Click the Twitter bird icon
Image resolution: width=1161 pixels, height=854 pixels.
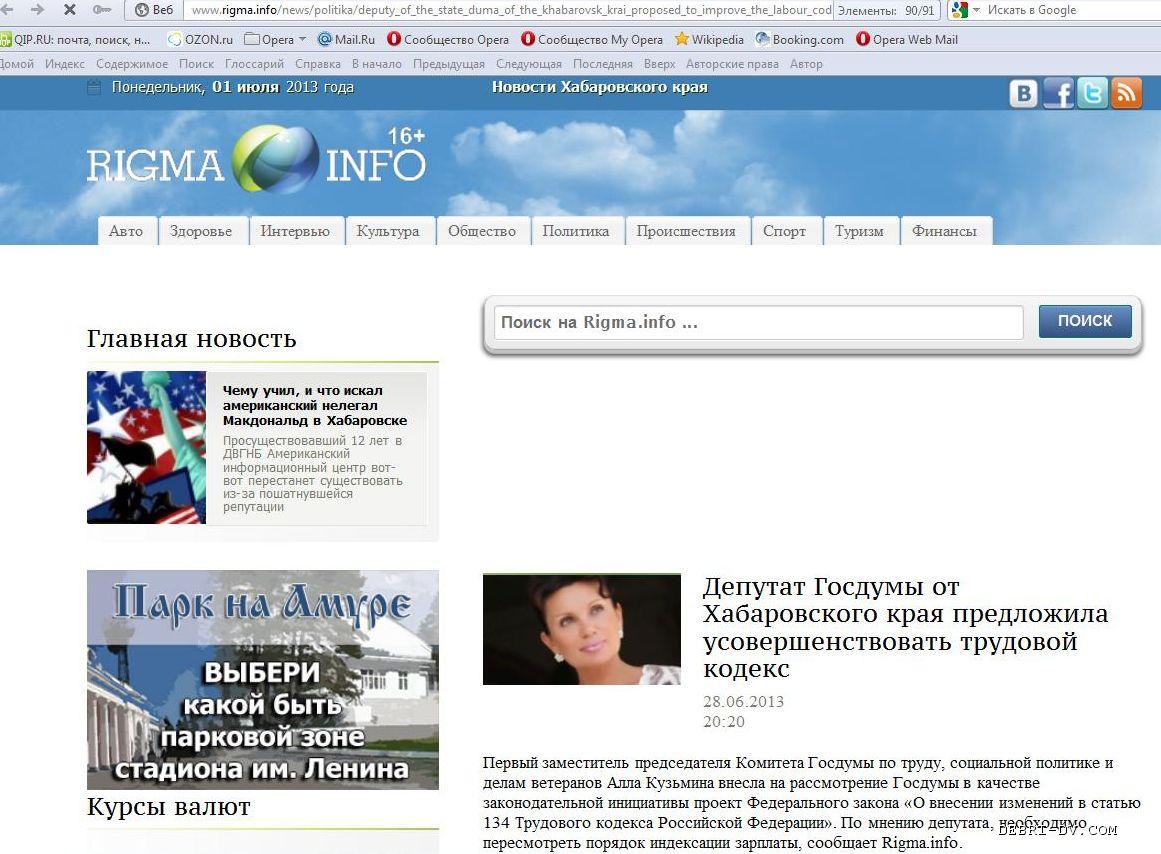click(1092, 93)
